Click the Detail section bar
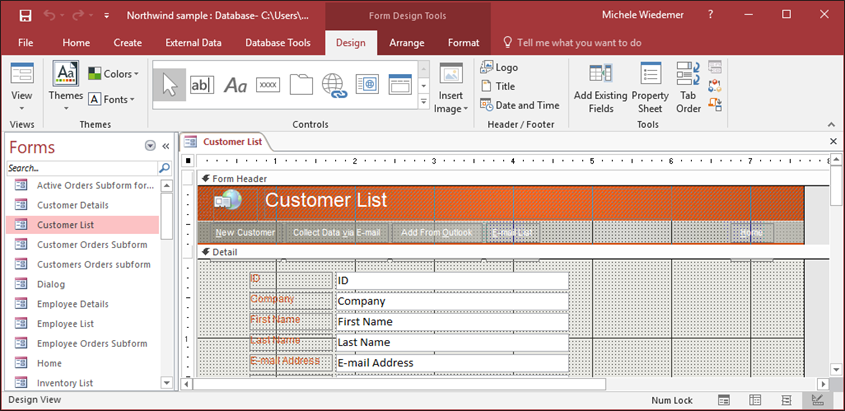 coord(512,252)
